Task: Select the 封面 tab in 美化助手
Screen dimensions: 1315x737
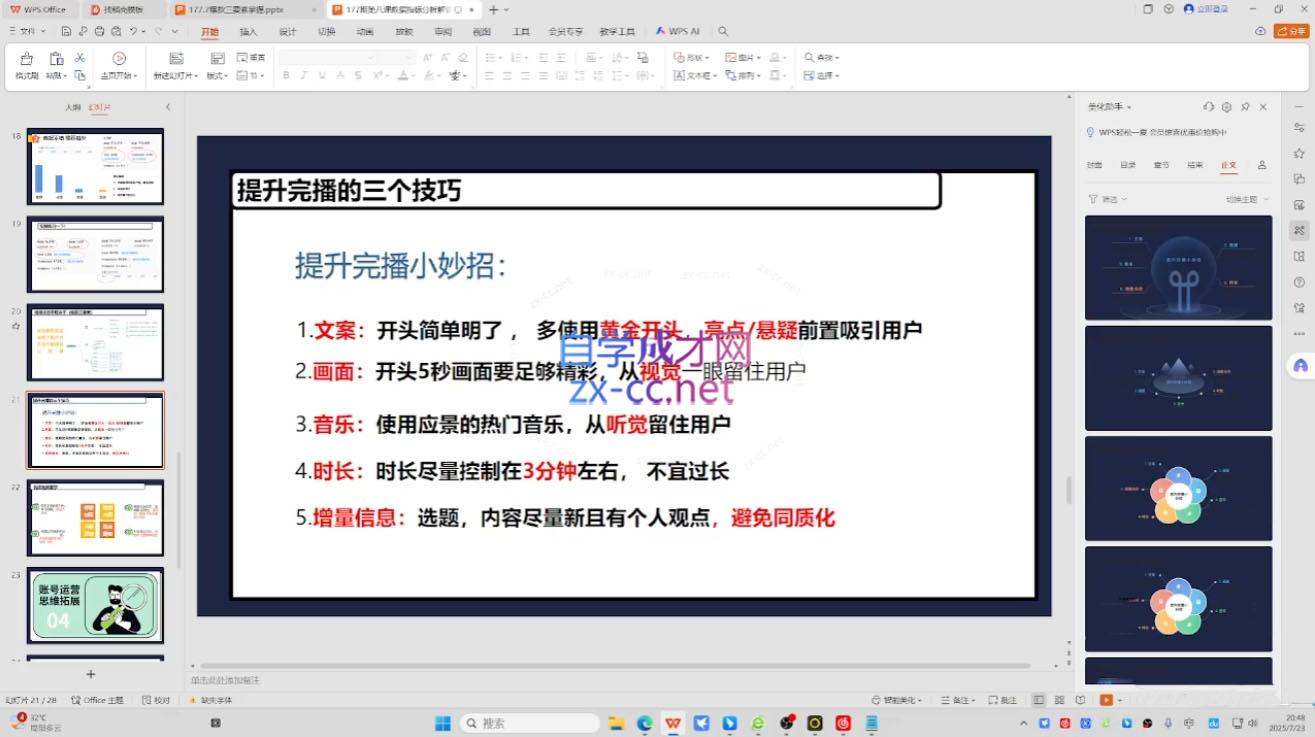Action: (x=1095, y=165)
